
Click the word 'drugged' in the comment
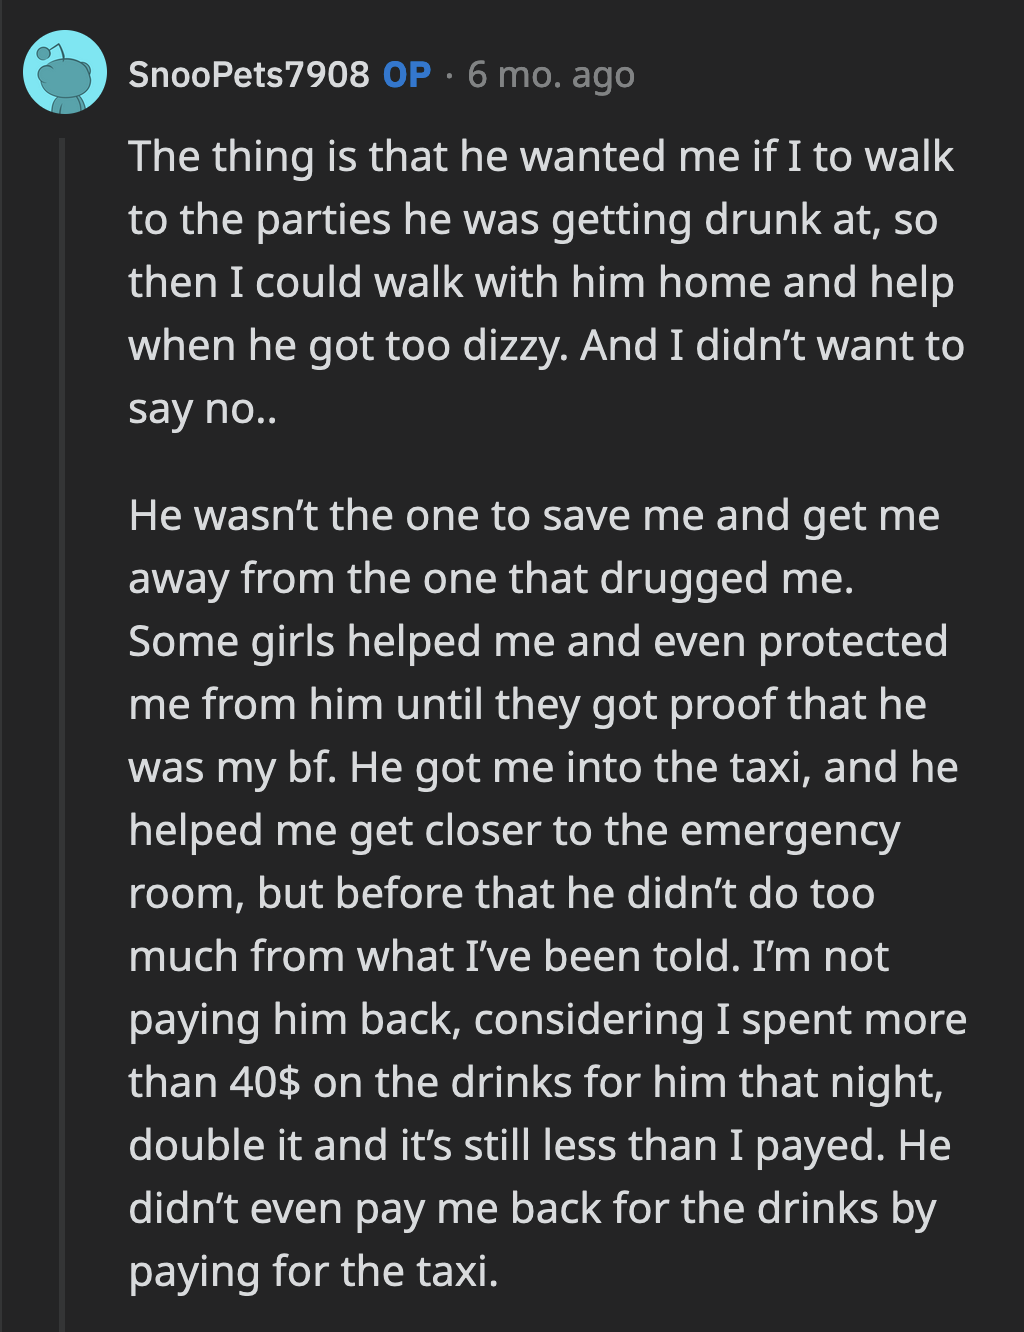click(x=678, y=578)
